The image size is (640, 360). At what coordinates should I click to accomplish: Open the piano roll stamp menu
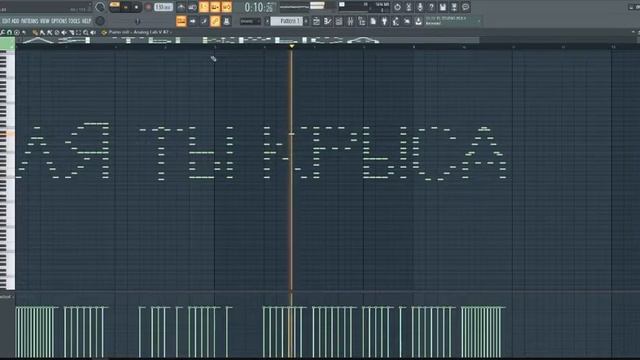(x=17, y=32)
